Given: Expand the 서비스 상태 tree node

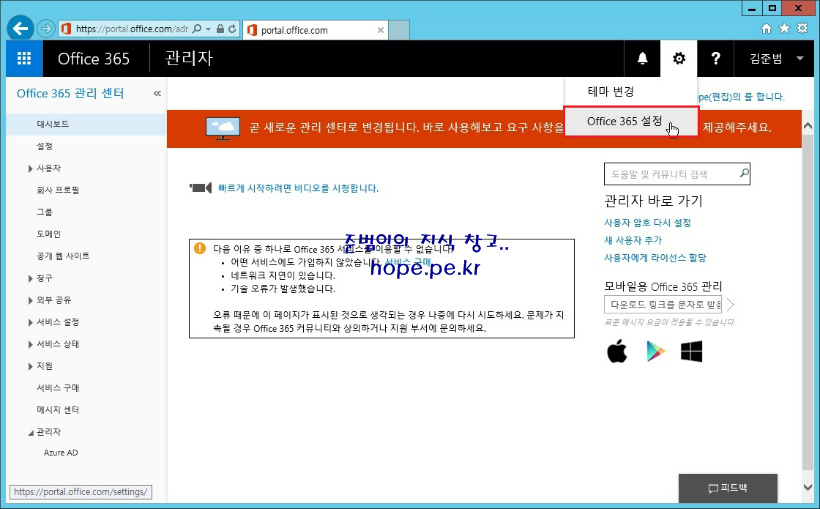Looking at the screenshot, I should pyautogui.click(x=30, y=344).
